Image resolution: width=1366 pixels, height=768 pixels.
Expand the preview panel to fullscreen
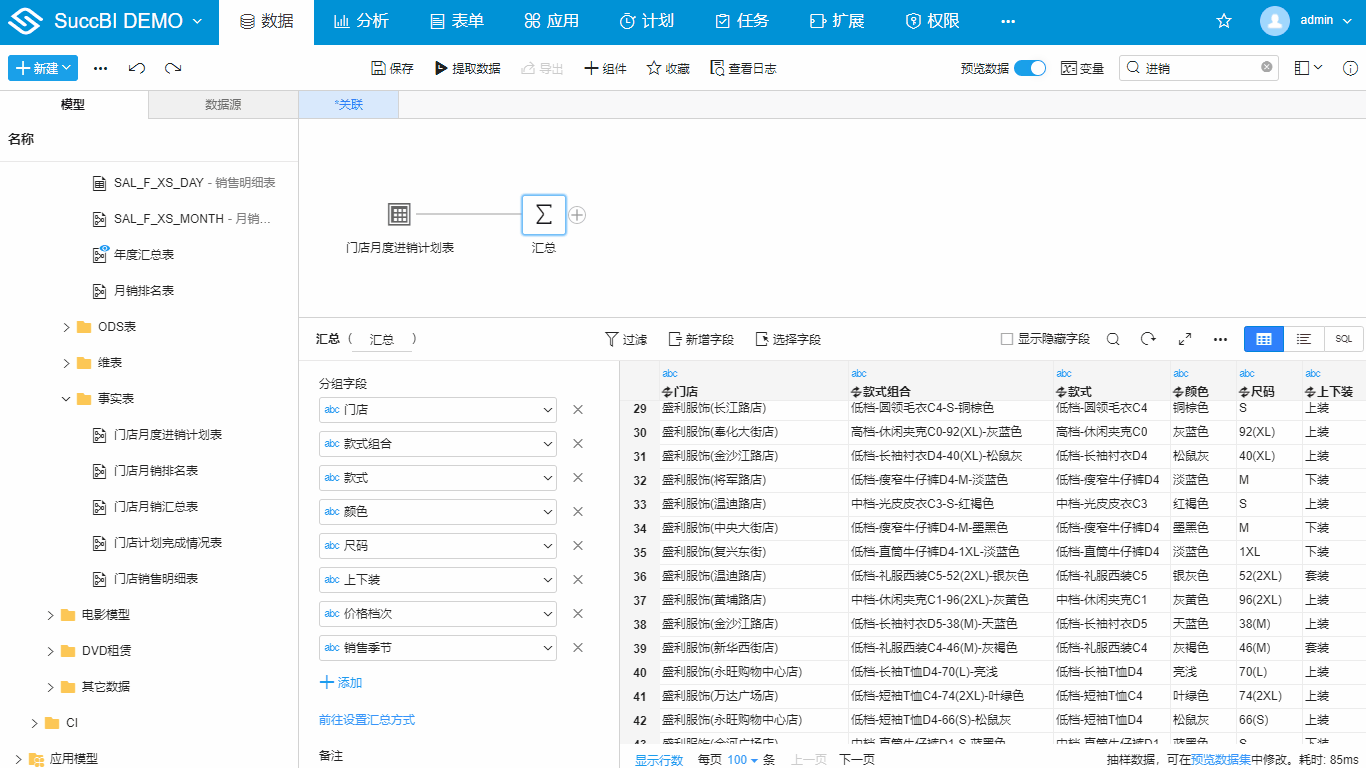[x=1184, y=339]
